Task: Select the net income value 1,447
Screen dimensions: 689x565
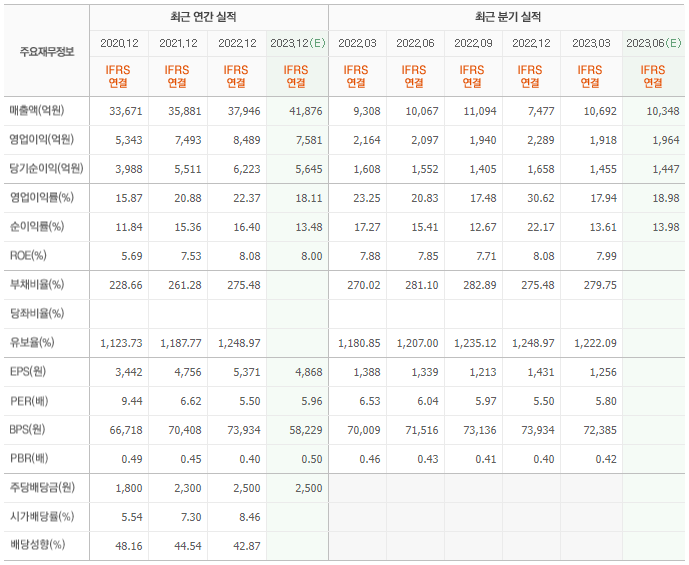Action: pos(666,169)
